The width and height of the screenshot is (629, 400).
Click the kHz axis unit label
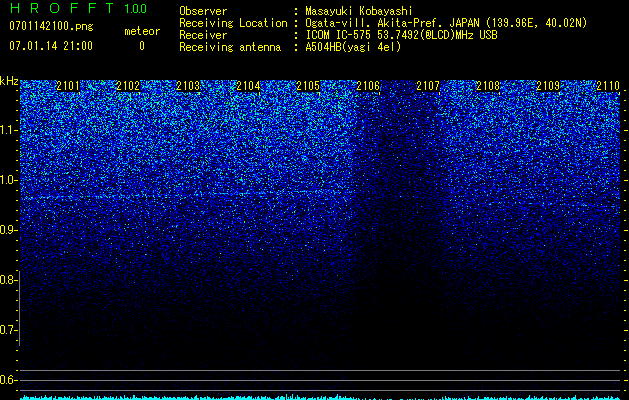click(x=9, y=81)
